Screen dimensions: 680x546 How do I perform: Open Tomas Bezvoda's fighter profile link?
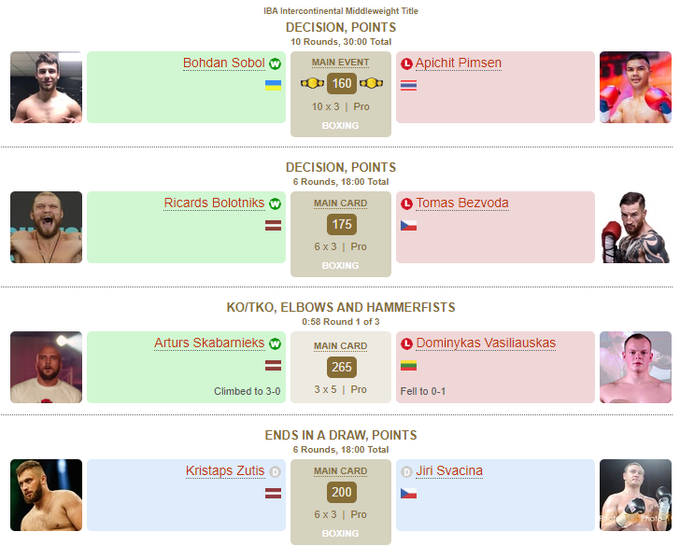pyautogui.click(x=462, y=203)
